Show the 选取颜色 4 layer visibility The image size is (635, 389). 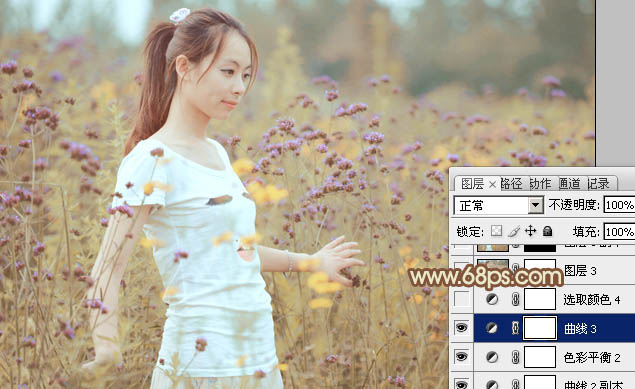pyautogui.click(x=461, y=299)
